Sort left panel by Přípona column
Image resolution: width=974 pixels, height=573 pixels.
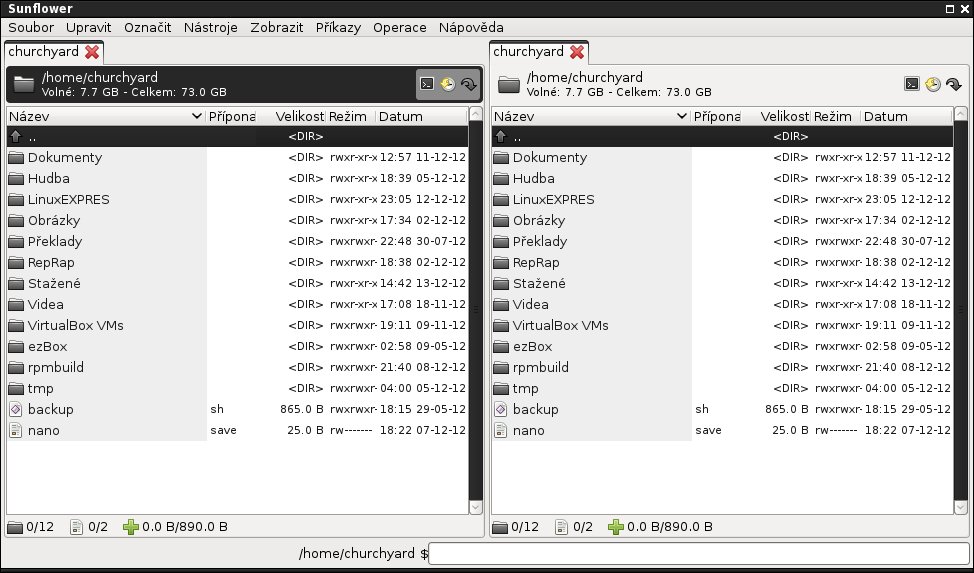click(231, 116)
